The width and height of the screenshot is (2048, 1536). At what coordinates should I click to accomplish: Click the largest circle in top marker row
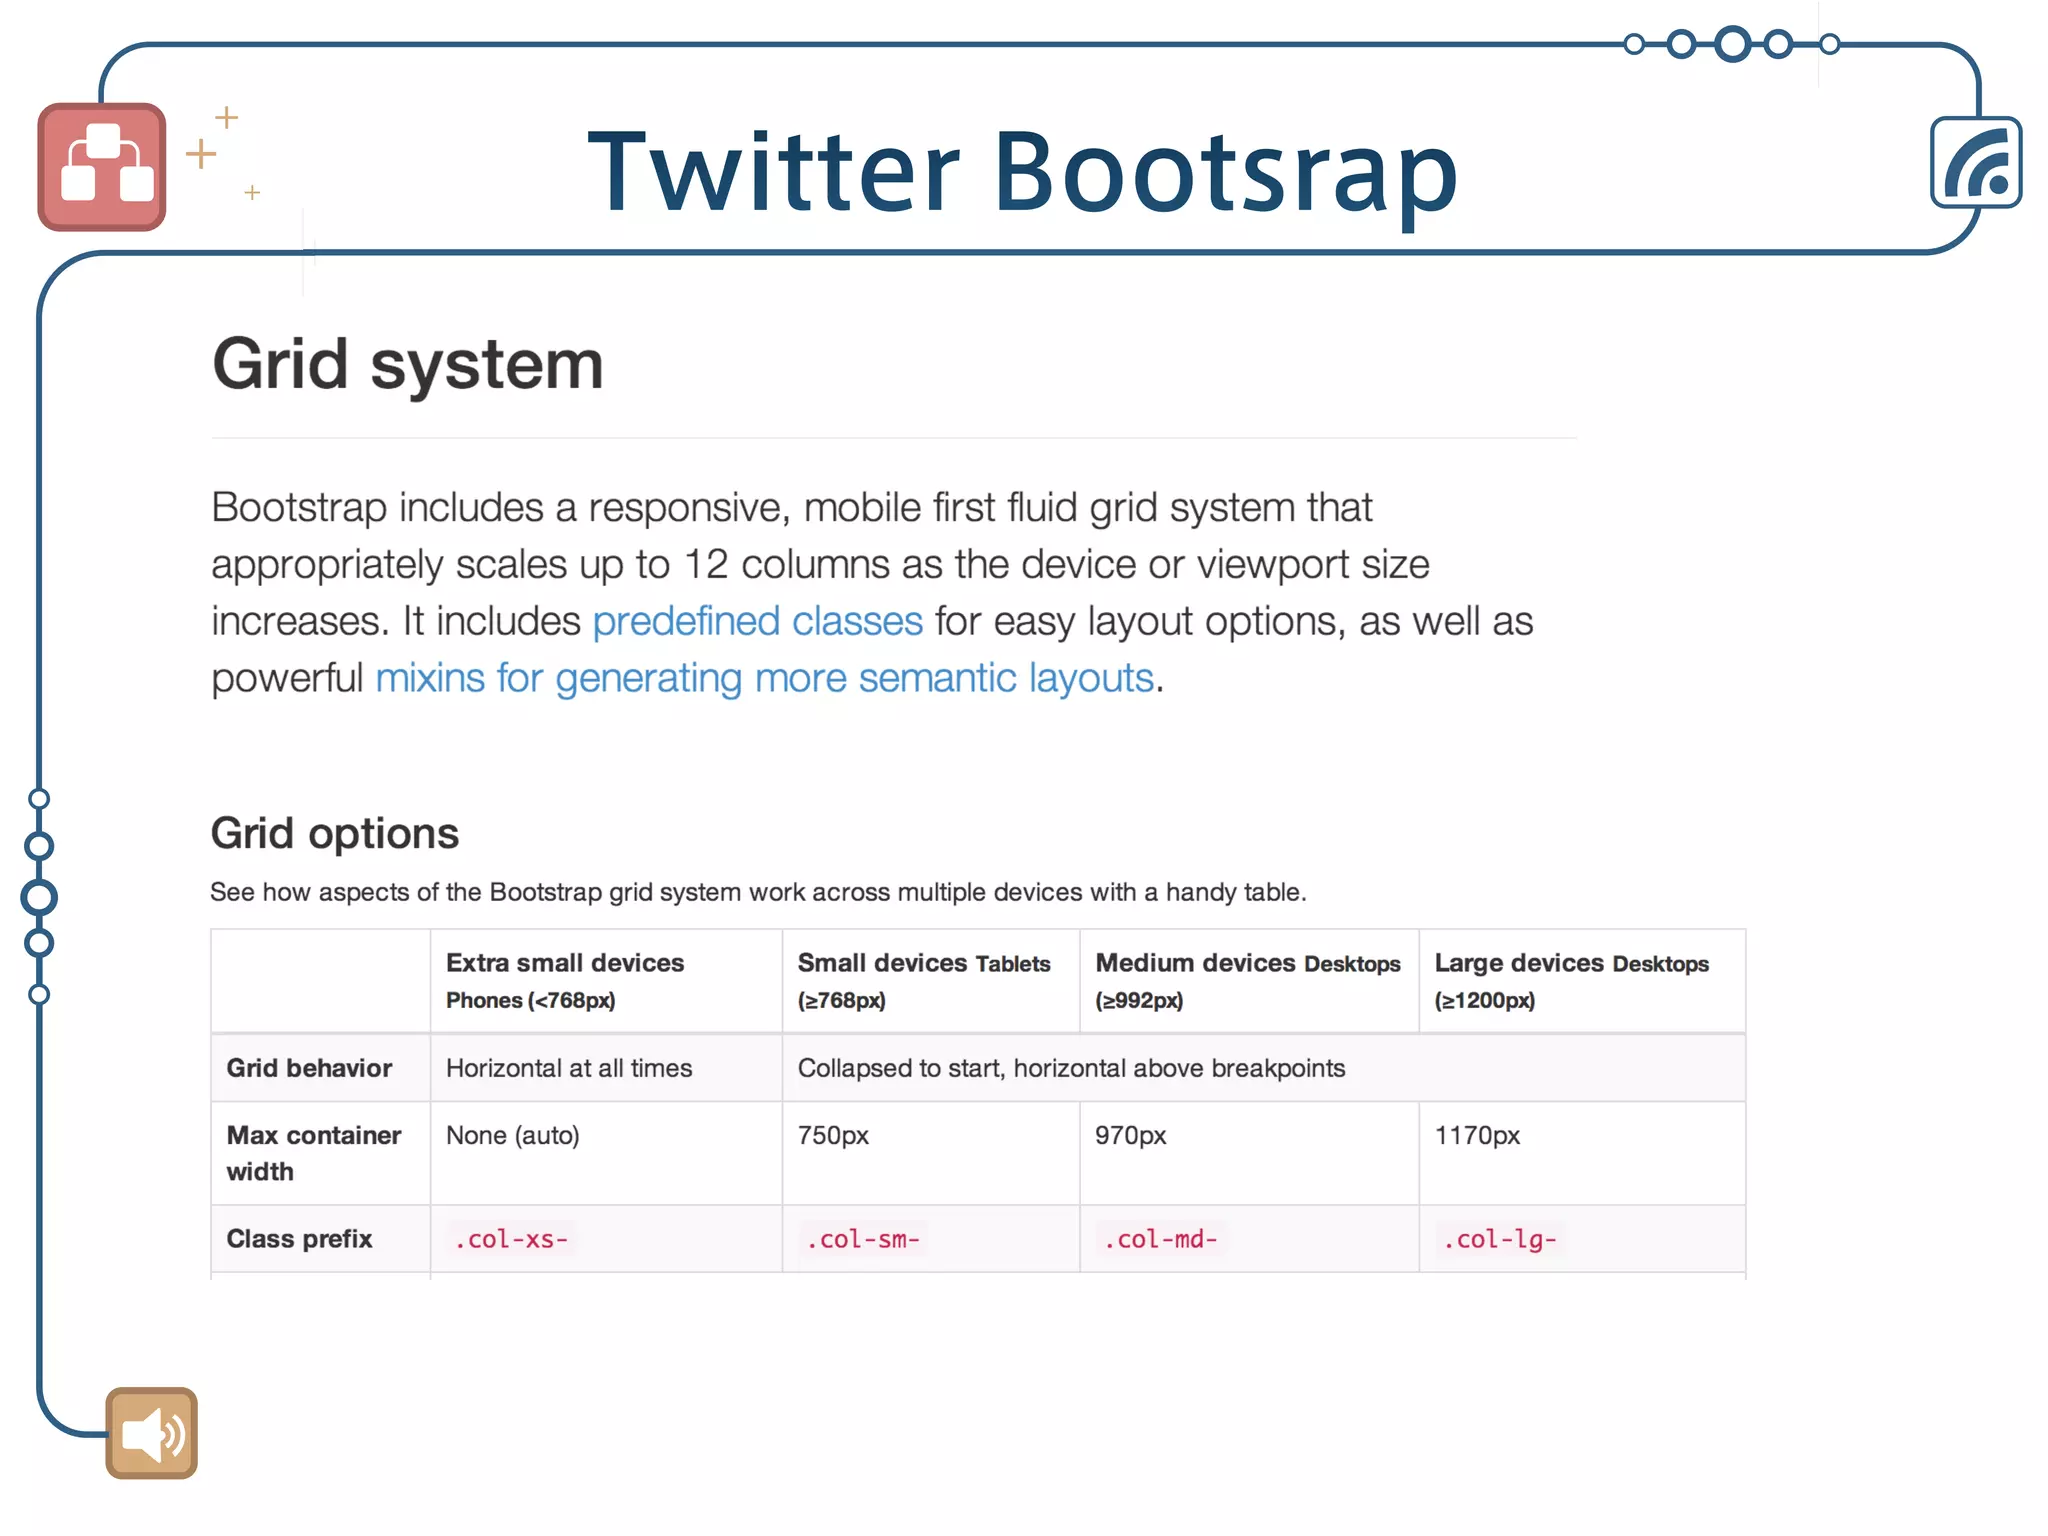tap(1732, 44)
